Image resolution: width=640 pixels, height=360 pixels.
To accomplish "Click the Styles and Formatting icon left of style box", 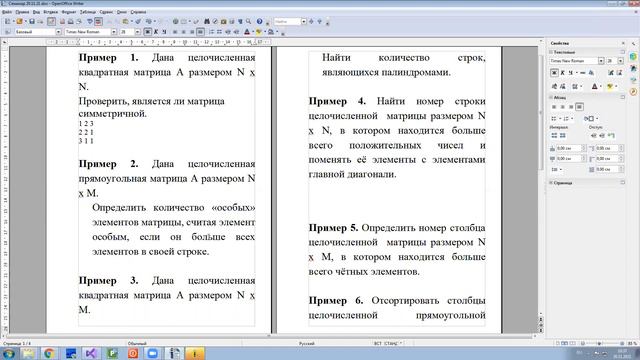I will [x=7, y=31].
